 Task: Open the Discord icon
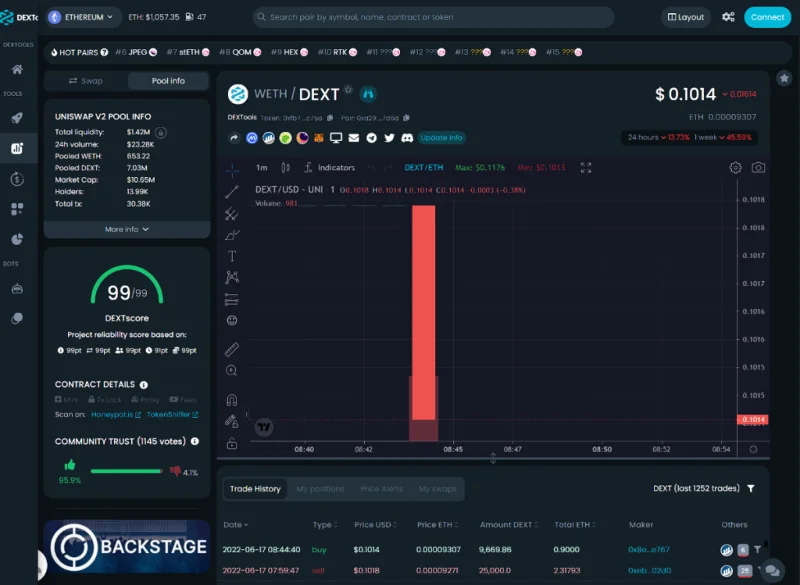point(407,138)
